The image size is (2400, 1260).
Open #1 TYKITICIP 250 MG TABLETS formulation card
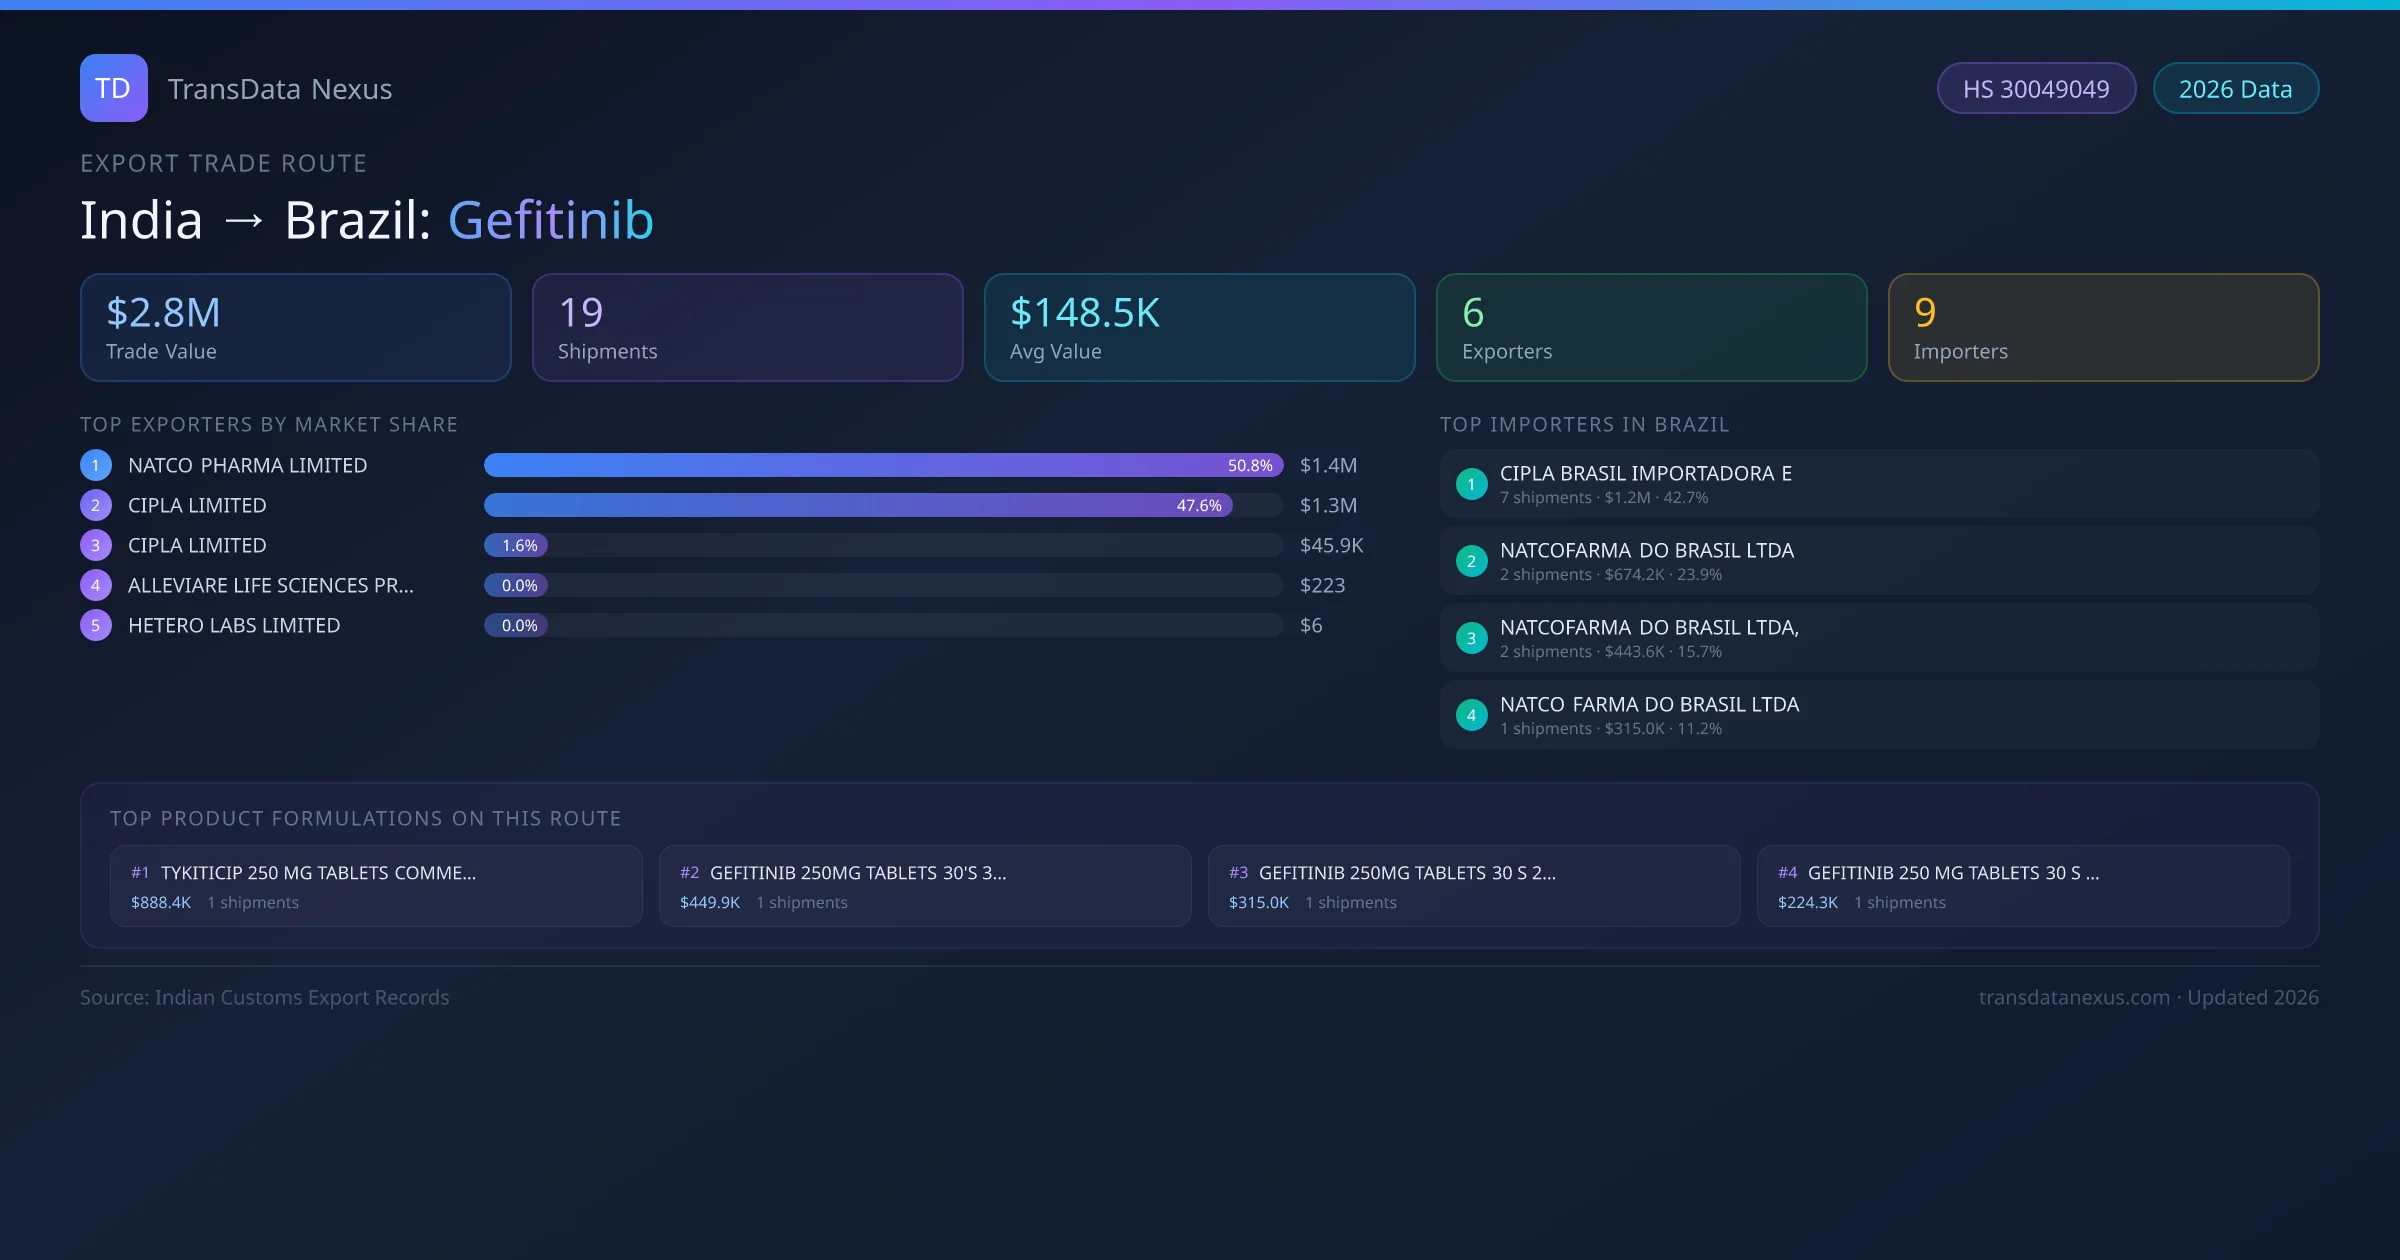click(x=376, y=886)
